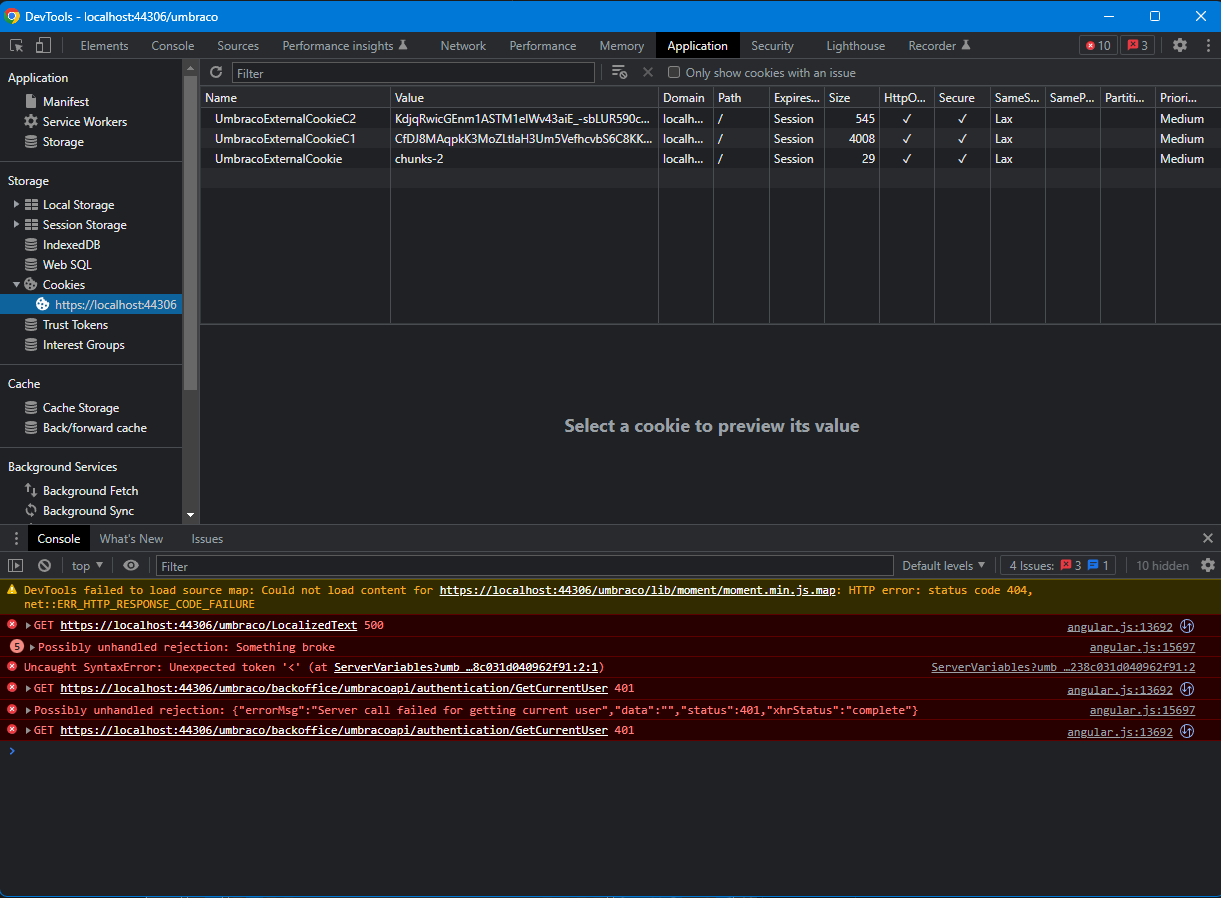Viewport: 1221px width, 898px height.
Task: Open Manifest in the Application sidebar
Action: point(66,101)
